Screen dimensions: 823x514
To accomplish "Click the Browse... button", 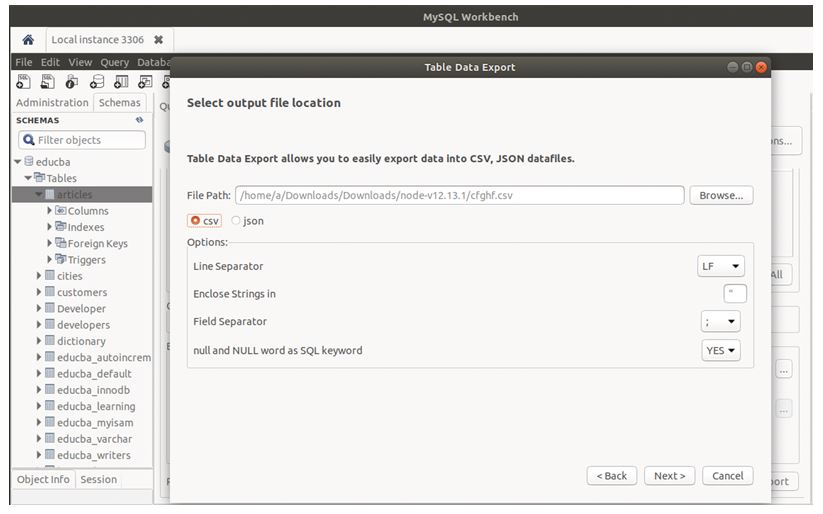I will 720,196.
